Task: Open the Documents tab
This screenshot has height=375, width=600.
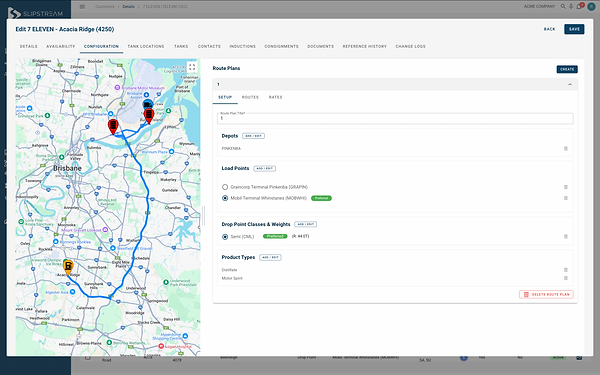Action: [321, 46]
